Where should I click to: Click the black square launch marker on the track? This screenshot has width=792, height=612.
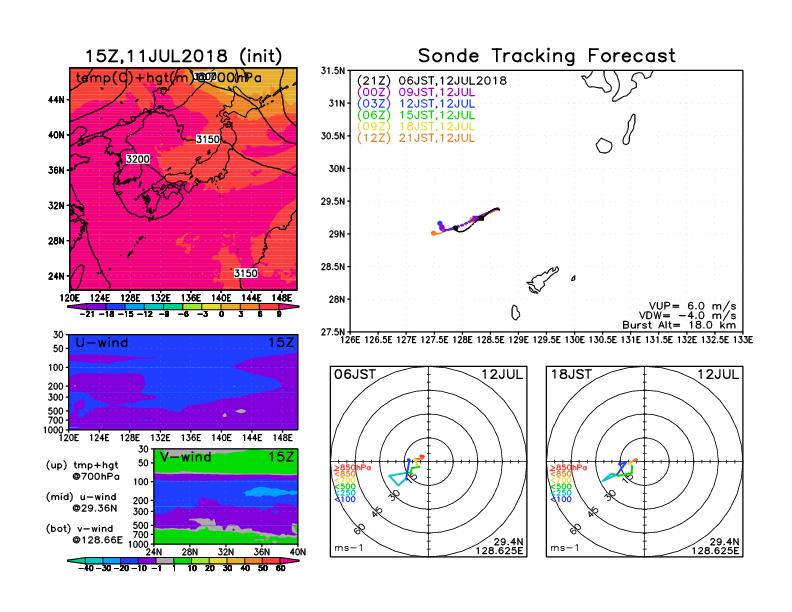[481, 218]
